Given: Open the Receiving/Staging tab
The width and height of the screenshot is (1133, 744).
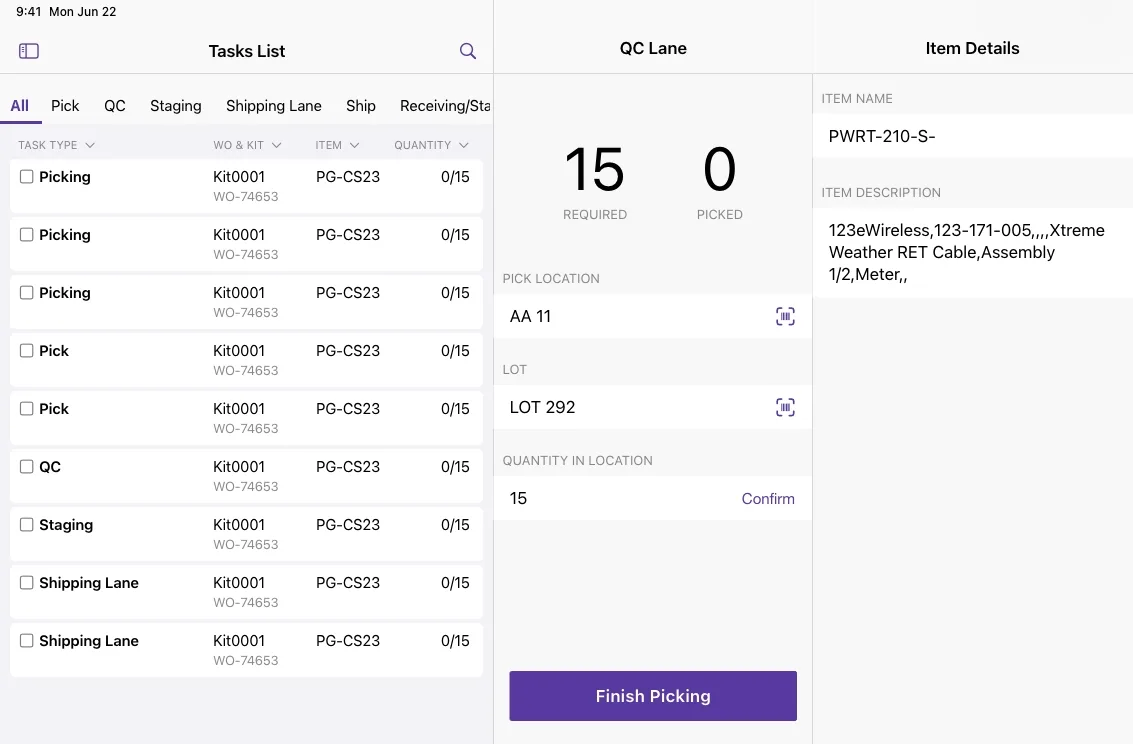Looking at the screenshot, I should [x=445, y=105].
